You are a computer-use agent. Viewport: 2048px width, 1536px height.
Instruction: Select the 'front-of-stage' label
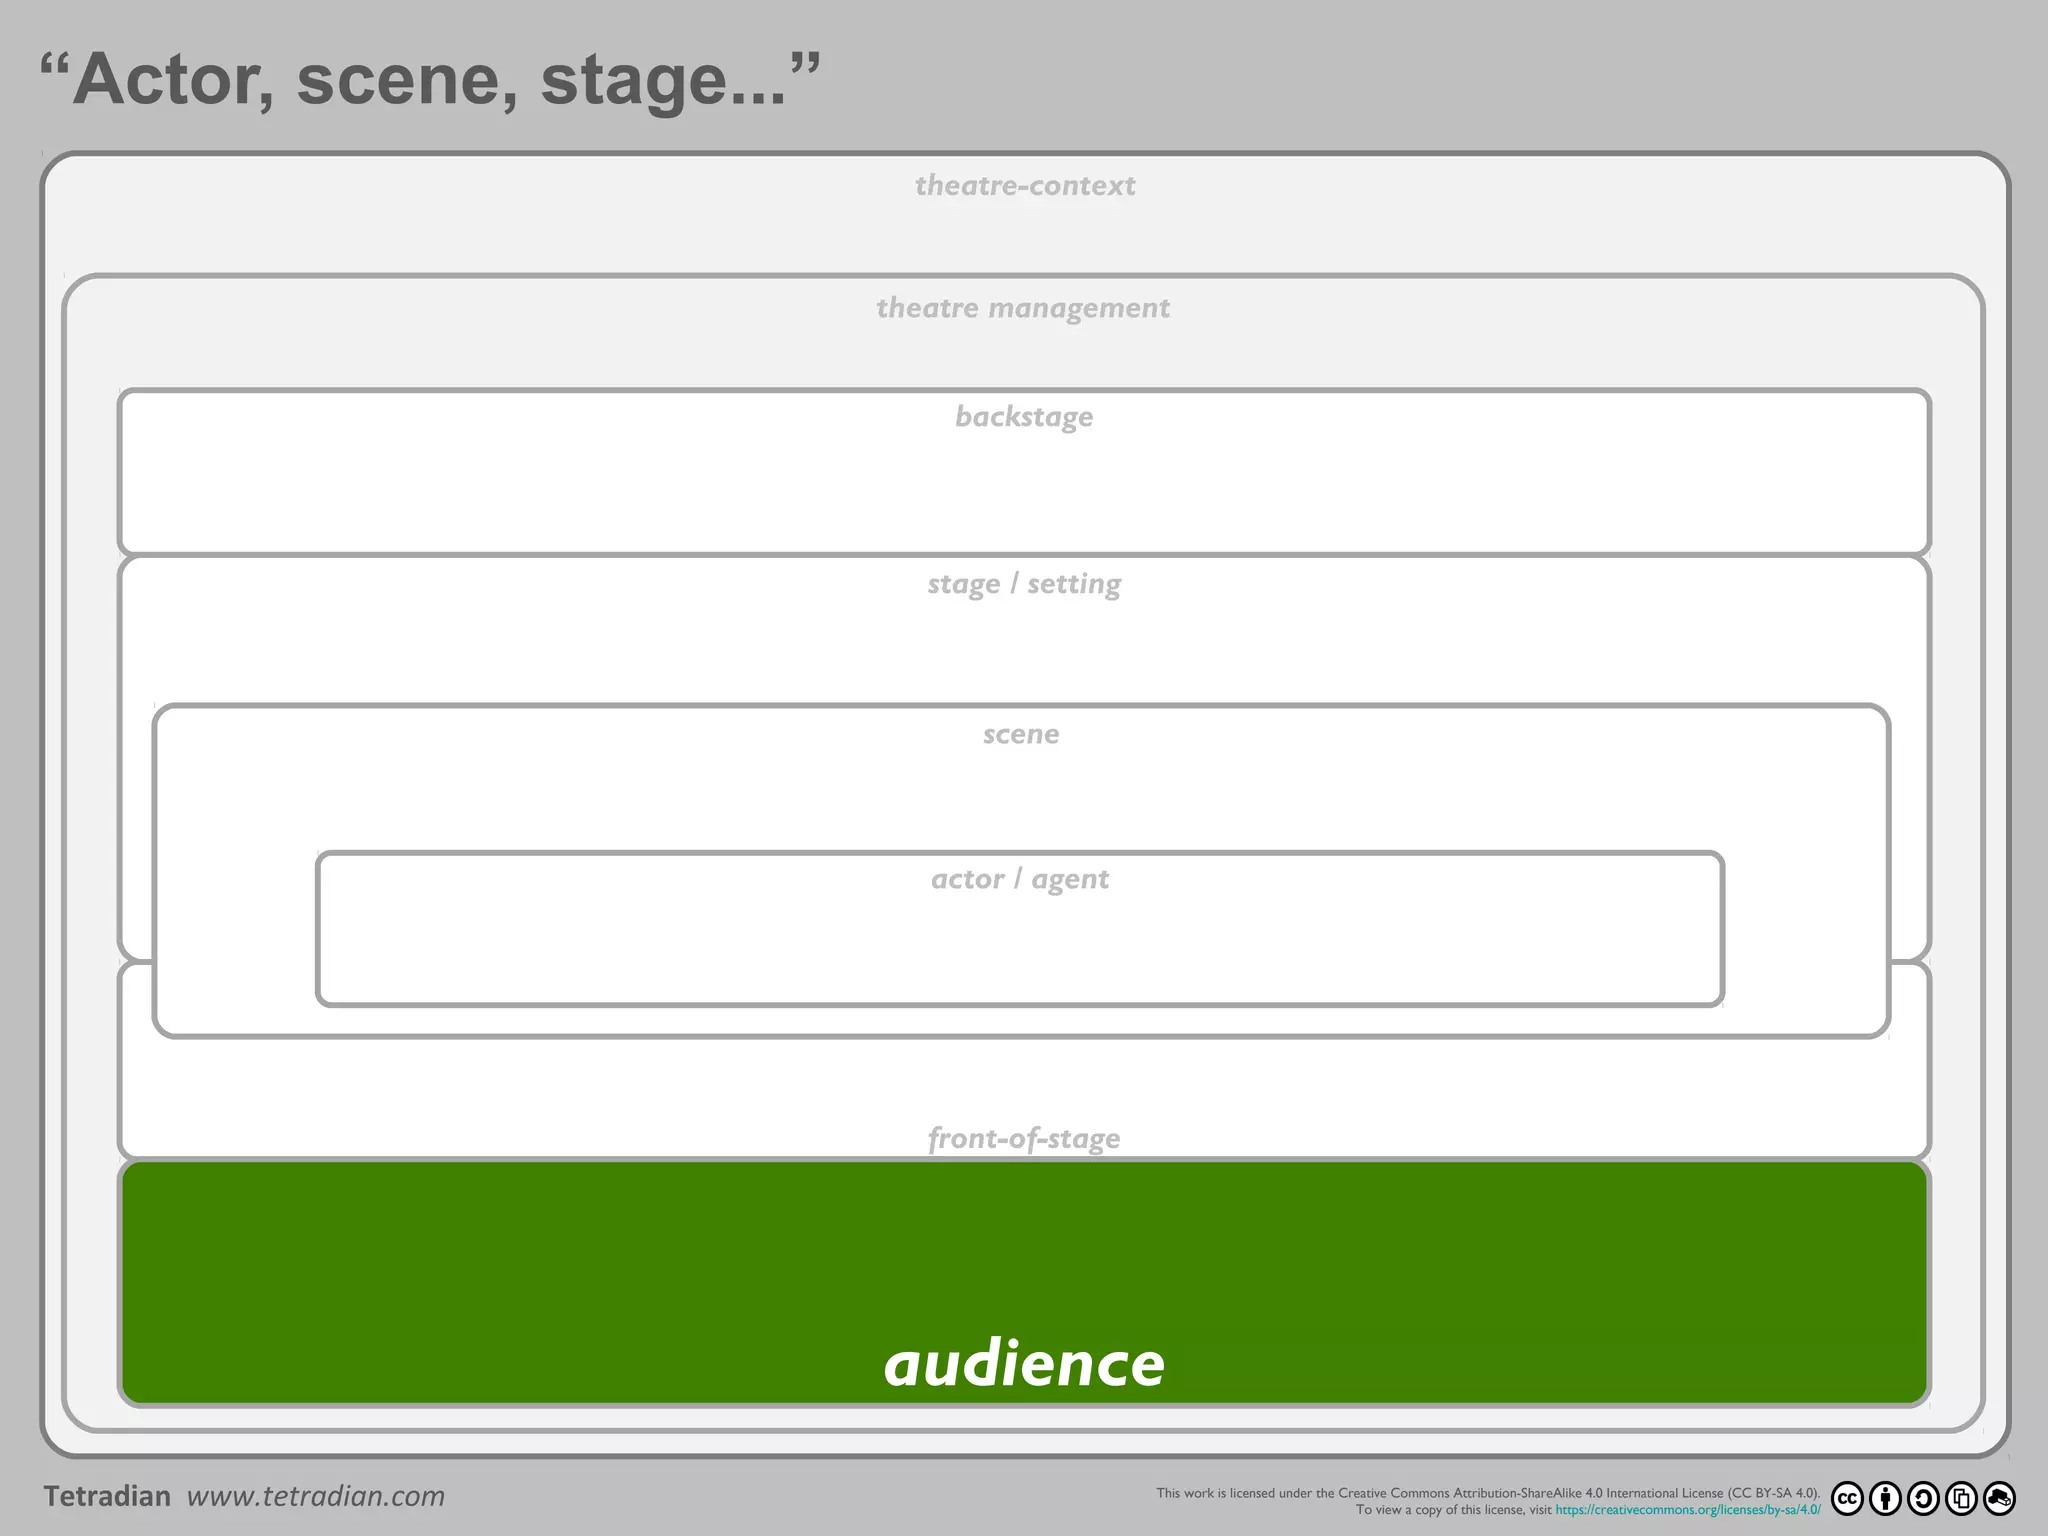1024,1138
